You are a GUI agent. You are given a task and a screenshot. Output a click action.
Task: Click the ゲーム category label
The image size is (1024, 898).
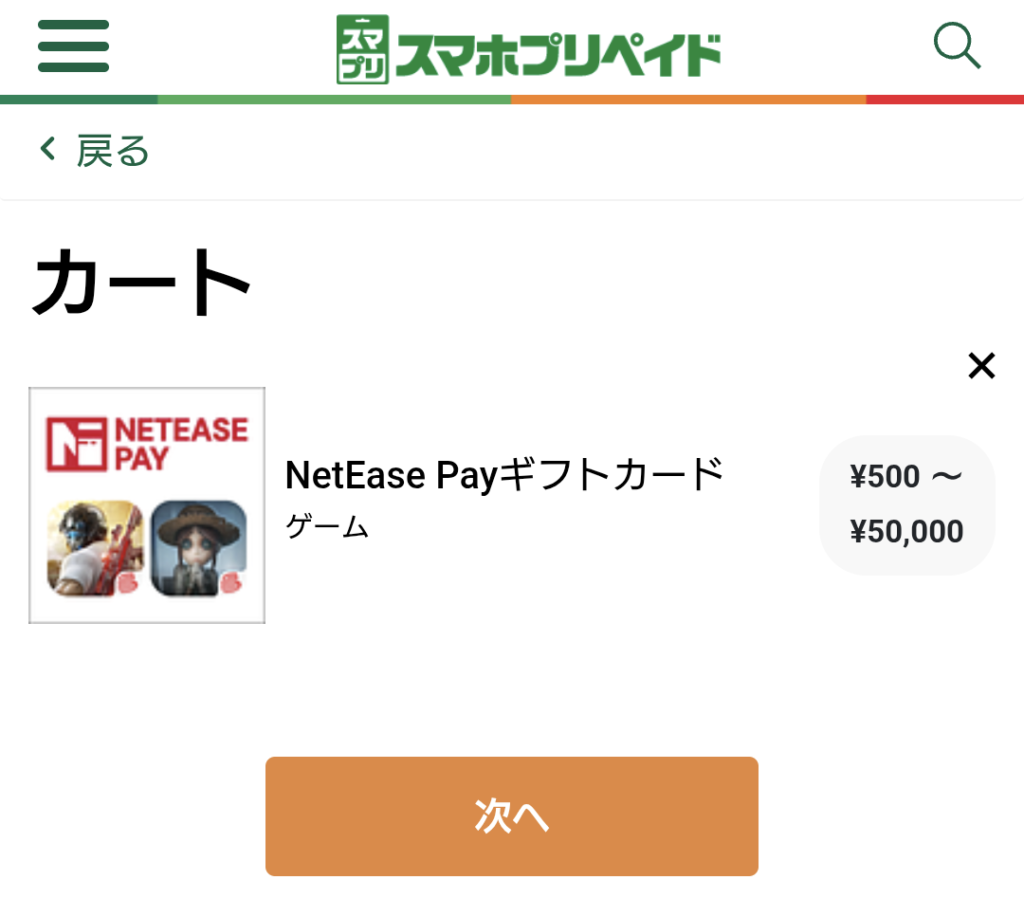(327, 527)
